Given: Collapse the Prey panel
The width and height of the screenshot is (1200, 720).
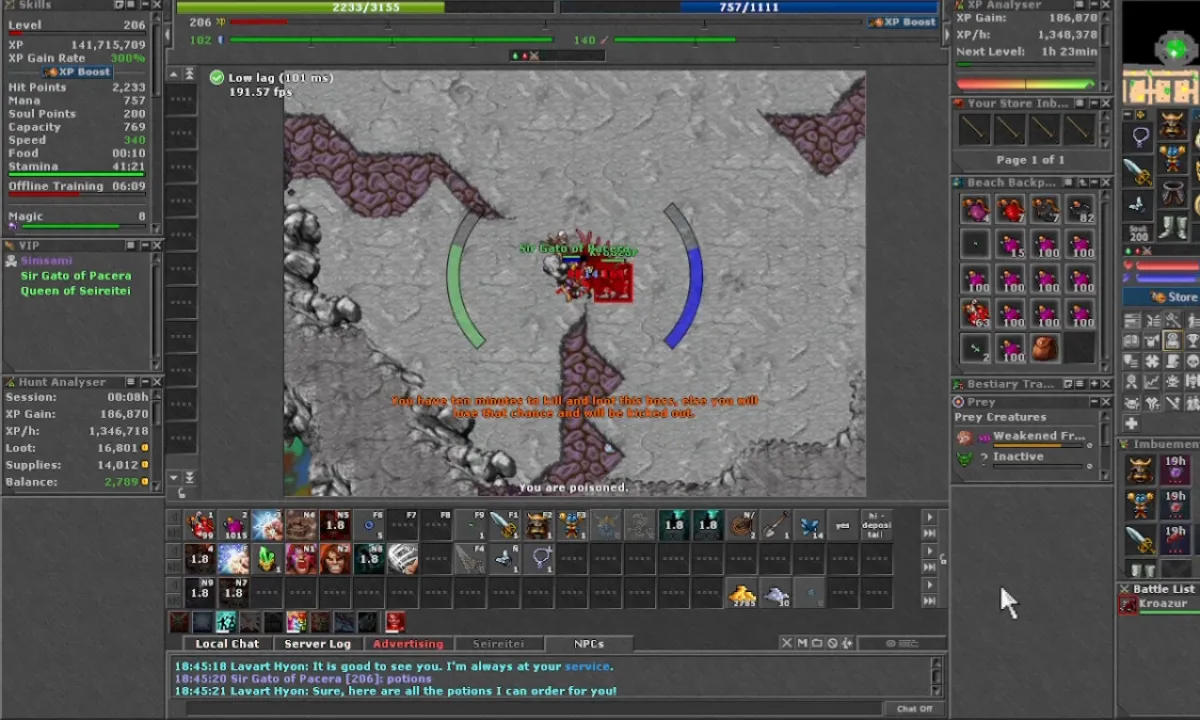Looking at the screenshot, I should [1094, 401].
